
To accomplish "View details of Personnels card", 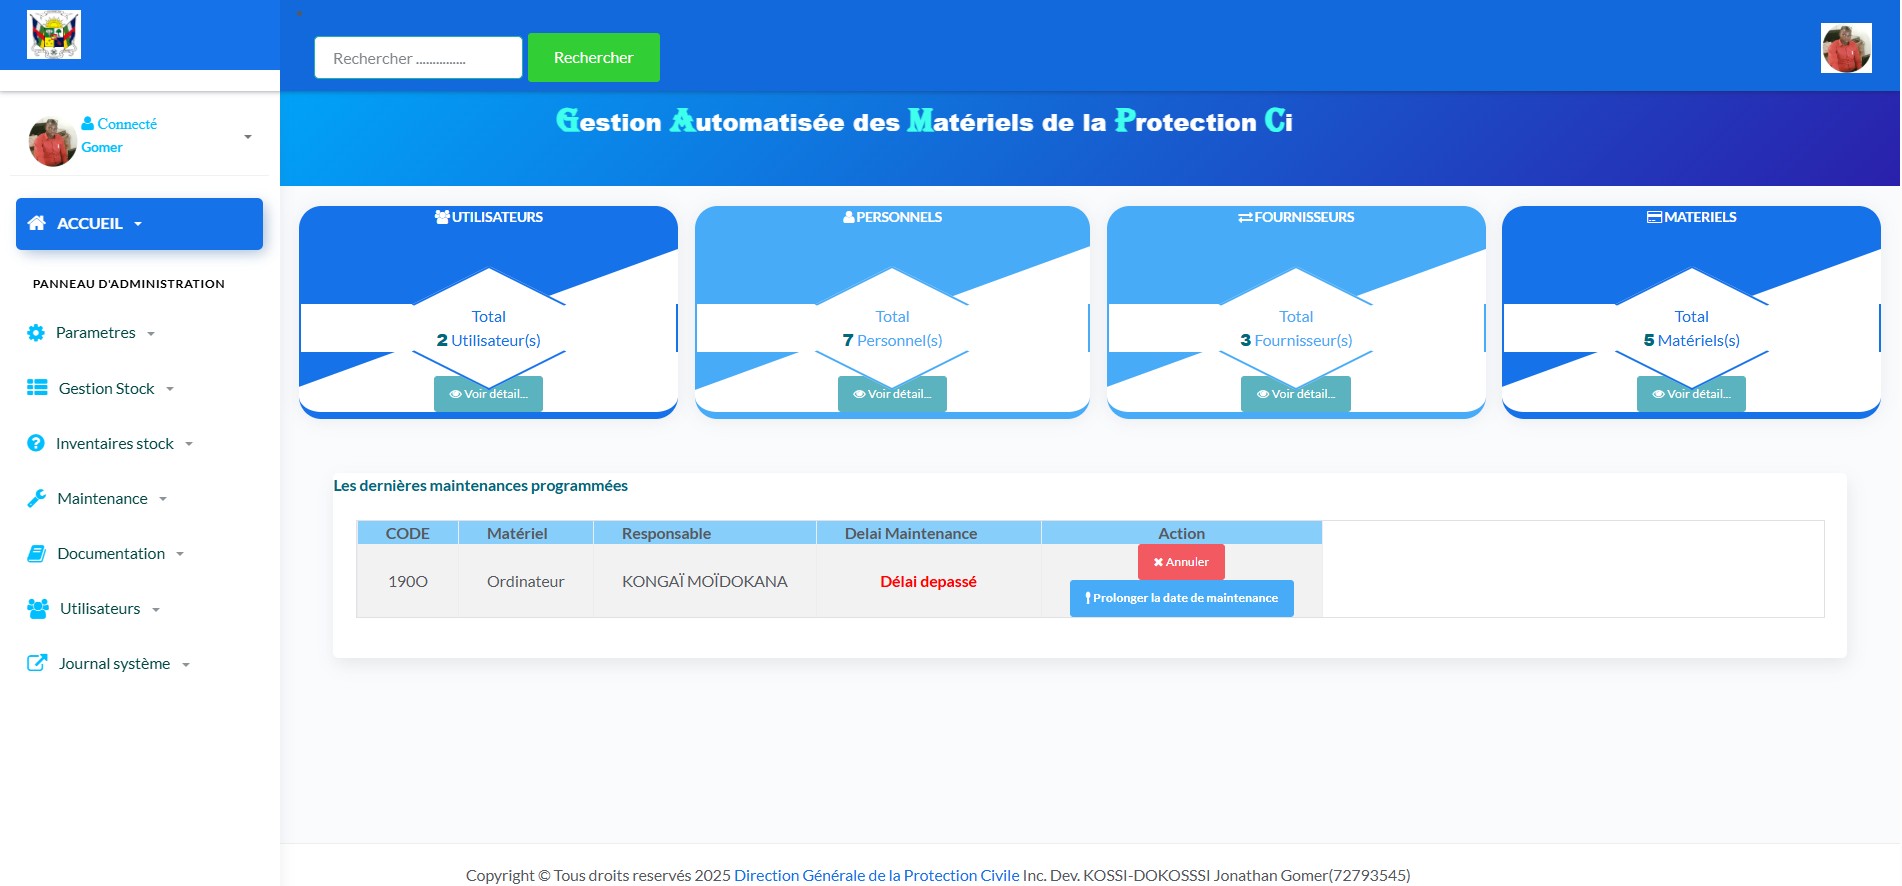I will pos(892,394).
